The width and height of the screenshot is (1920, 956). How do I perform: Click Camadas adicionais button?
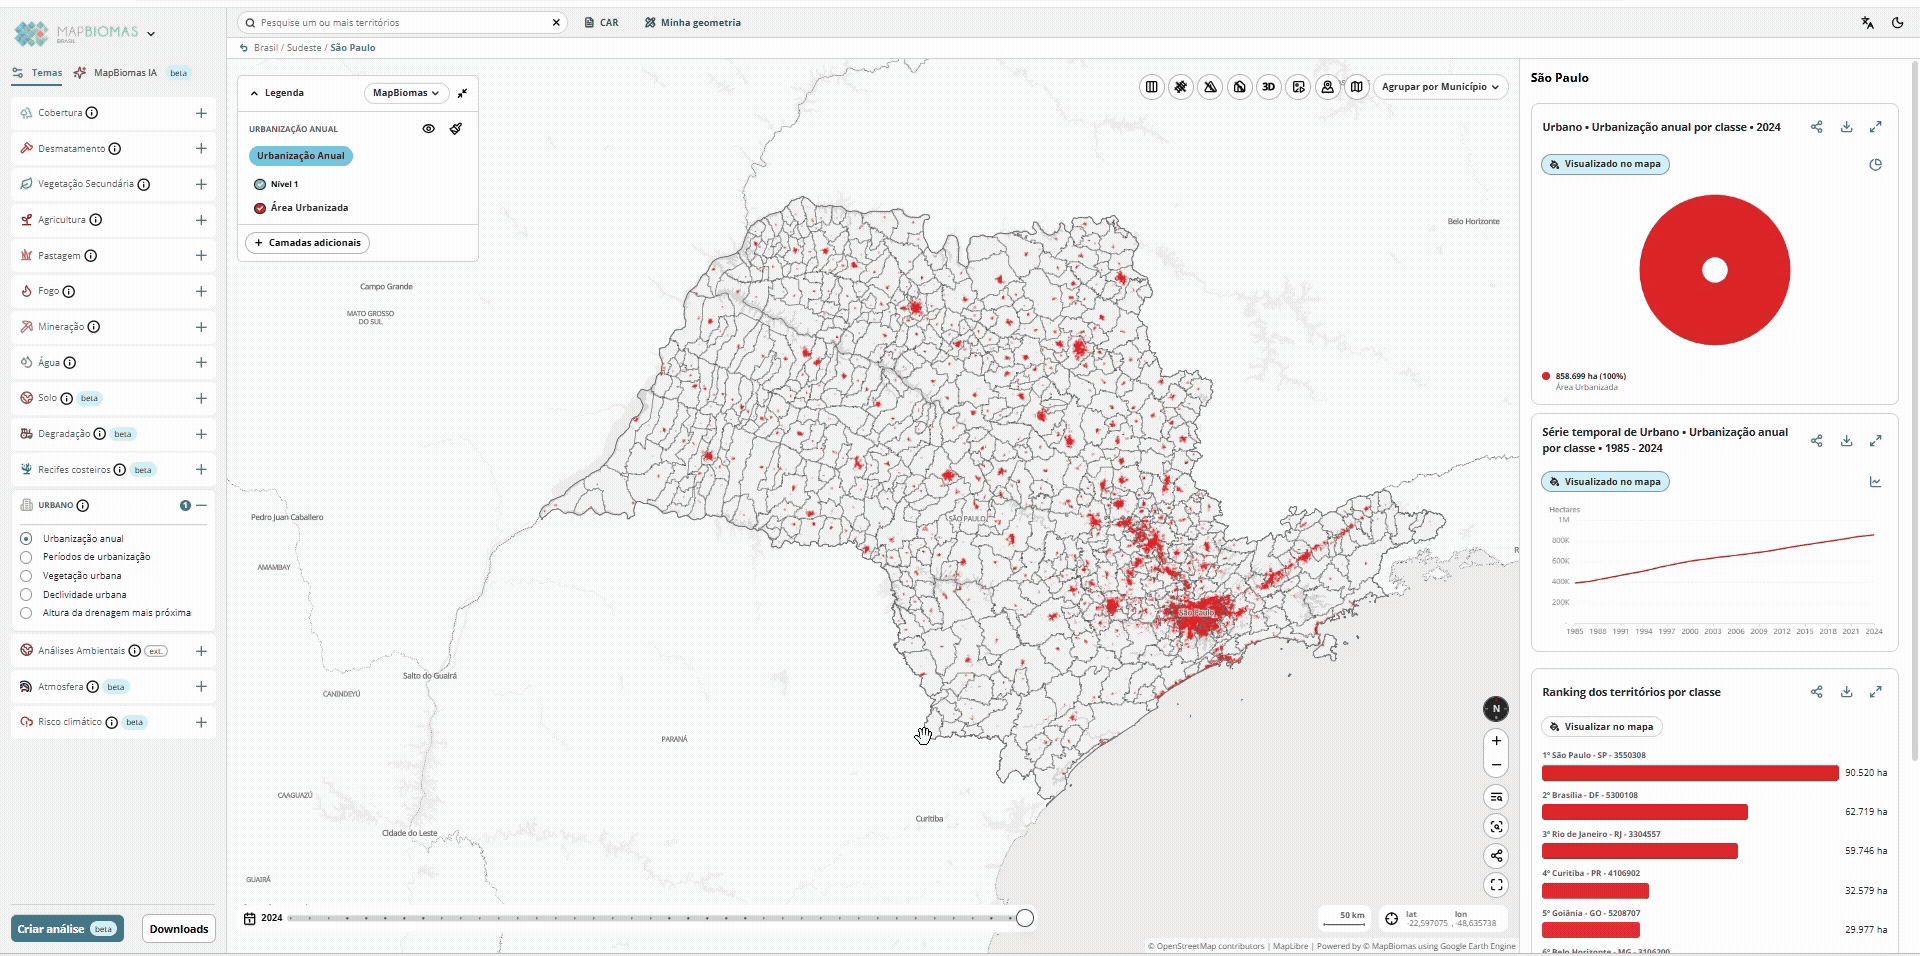click(x=307, y=243)
